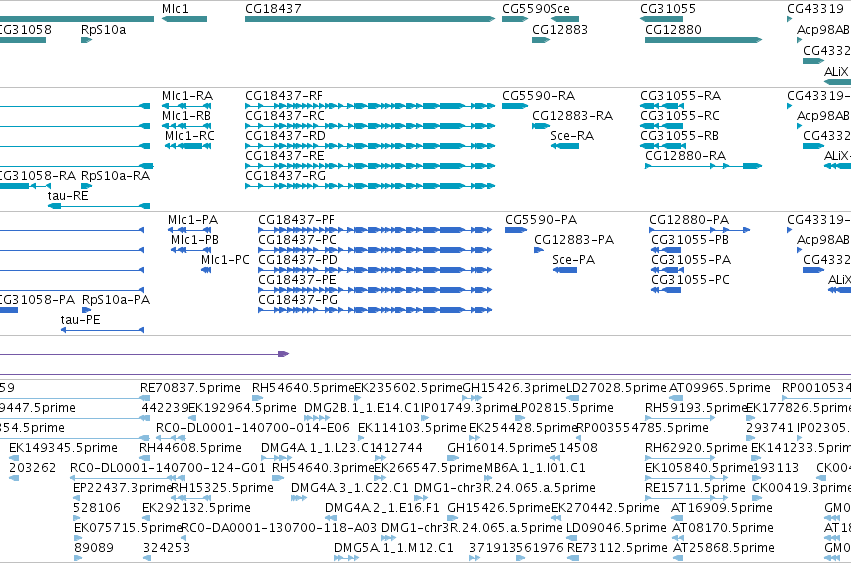Open EST GH15426.5prime

498,509
